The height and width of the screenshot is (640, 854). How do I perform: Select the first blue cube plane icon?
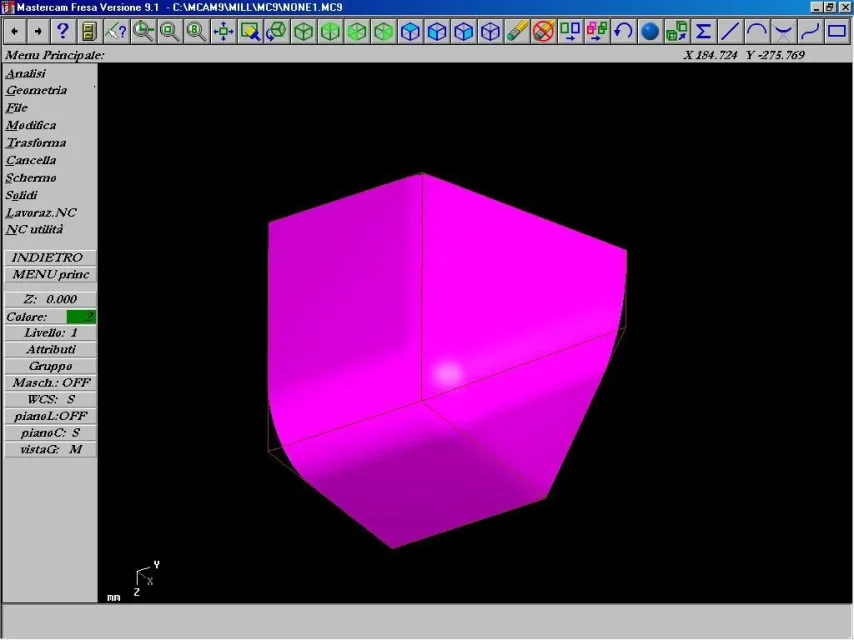coord(410,31)
